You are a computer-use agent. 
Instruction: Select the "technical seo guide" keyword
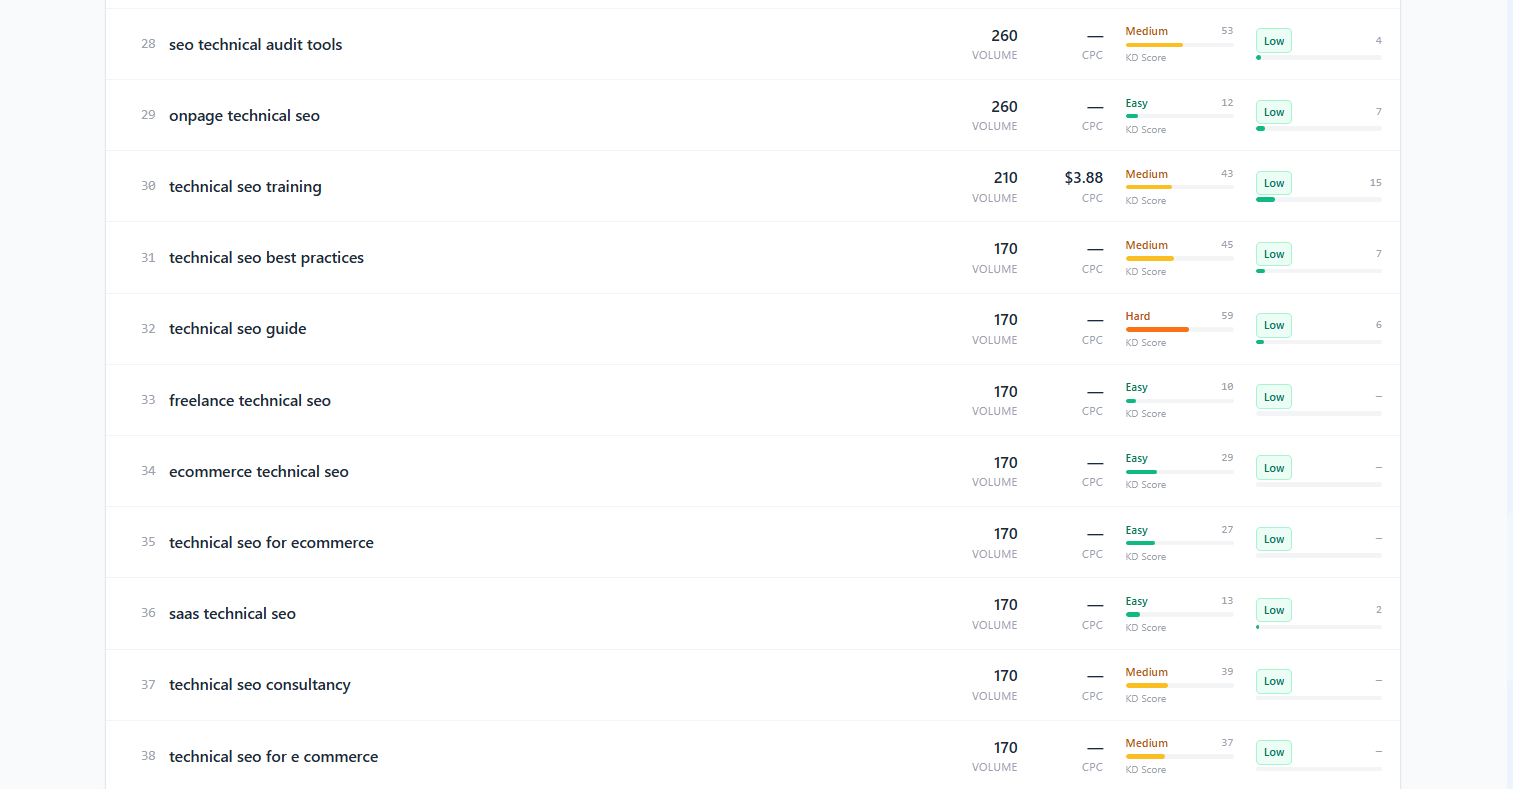pyautogui.click(x=237, y=329)
